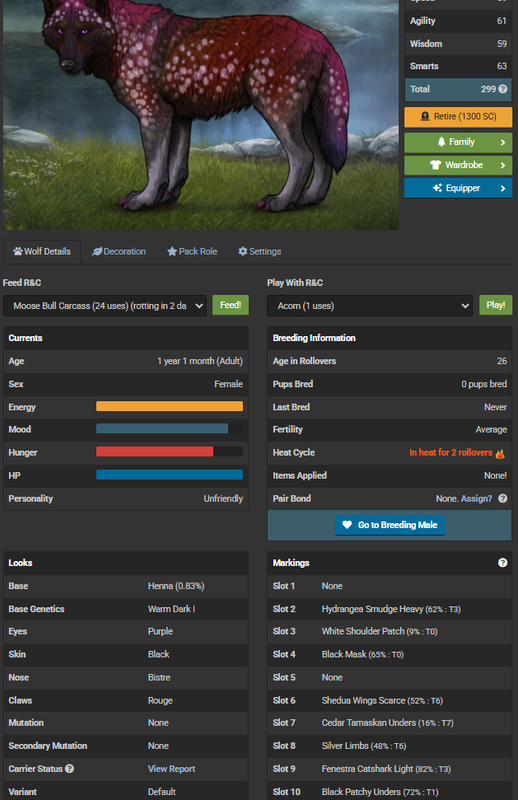
Task: Open the Wardrobe button
Action: click(458, 165)
